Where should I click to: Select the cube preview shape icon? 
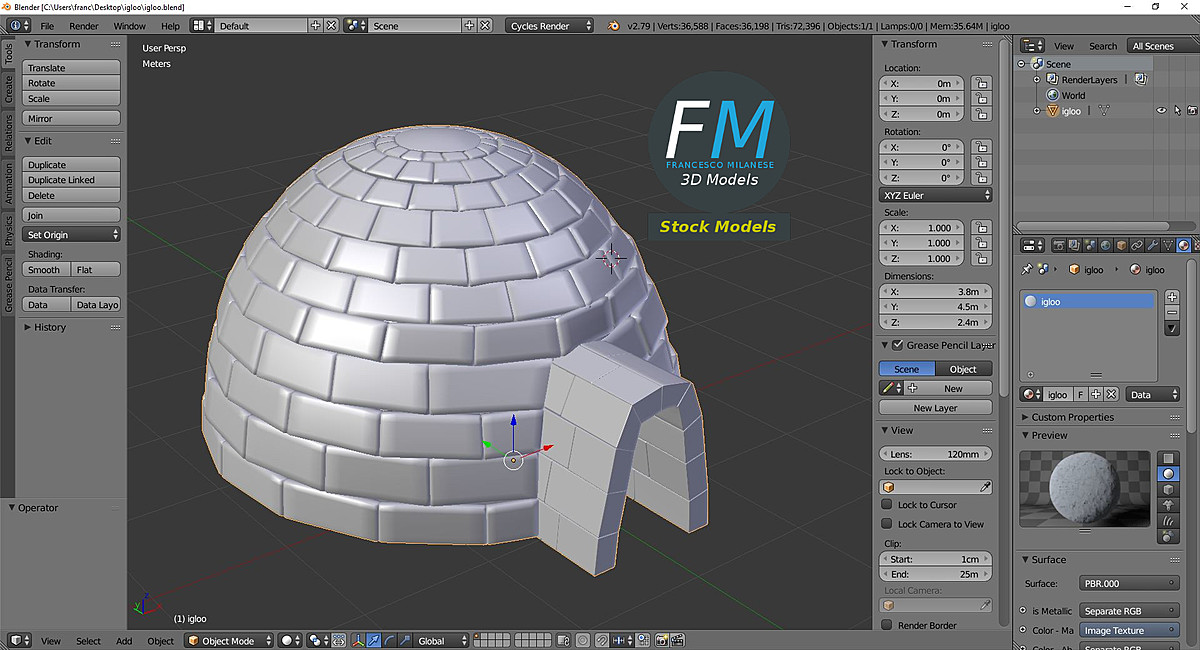pos(1168,490)
